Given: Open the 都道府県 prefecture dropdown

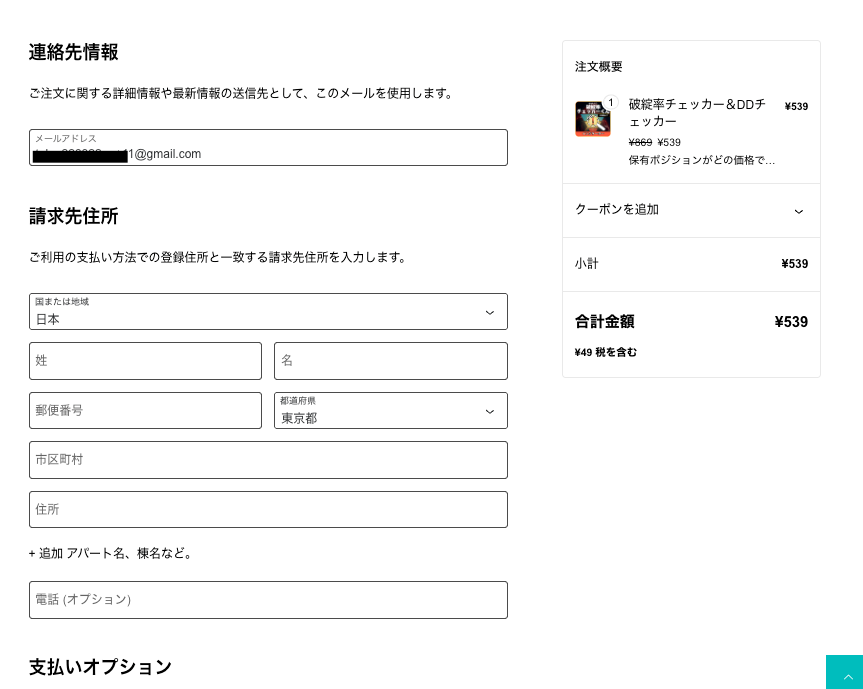Looking at the screenshot, I should click(x=390, y=410).
